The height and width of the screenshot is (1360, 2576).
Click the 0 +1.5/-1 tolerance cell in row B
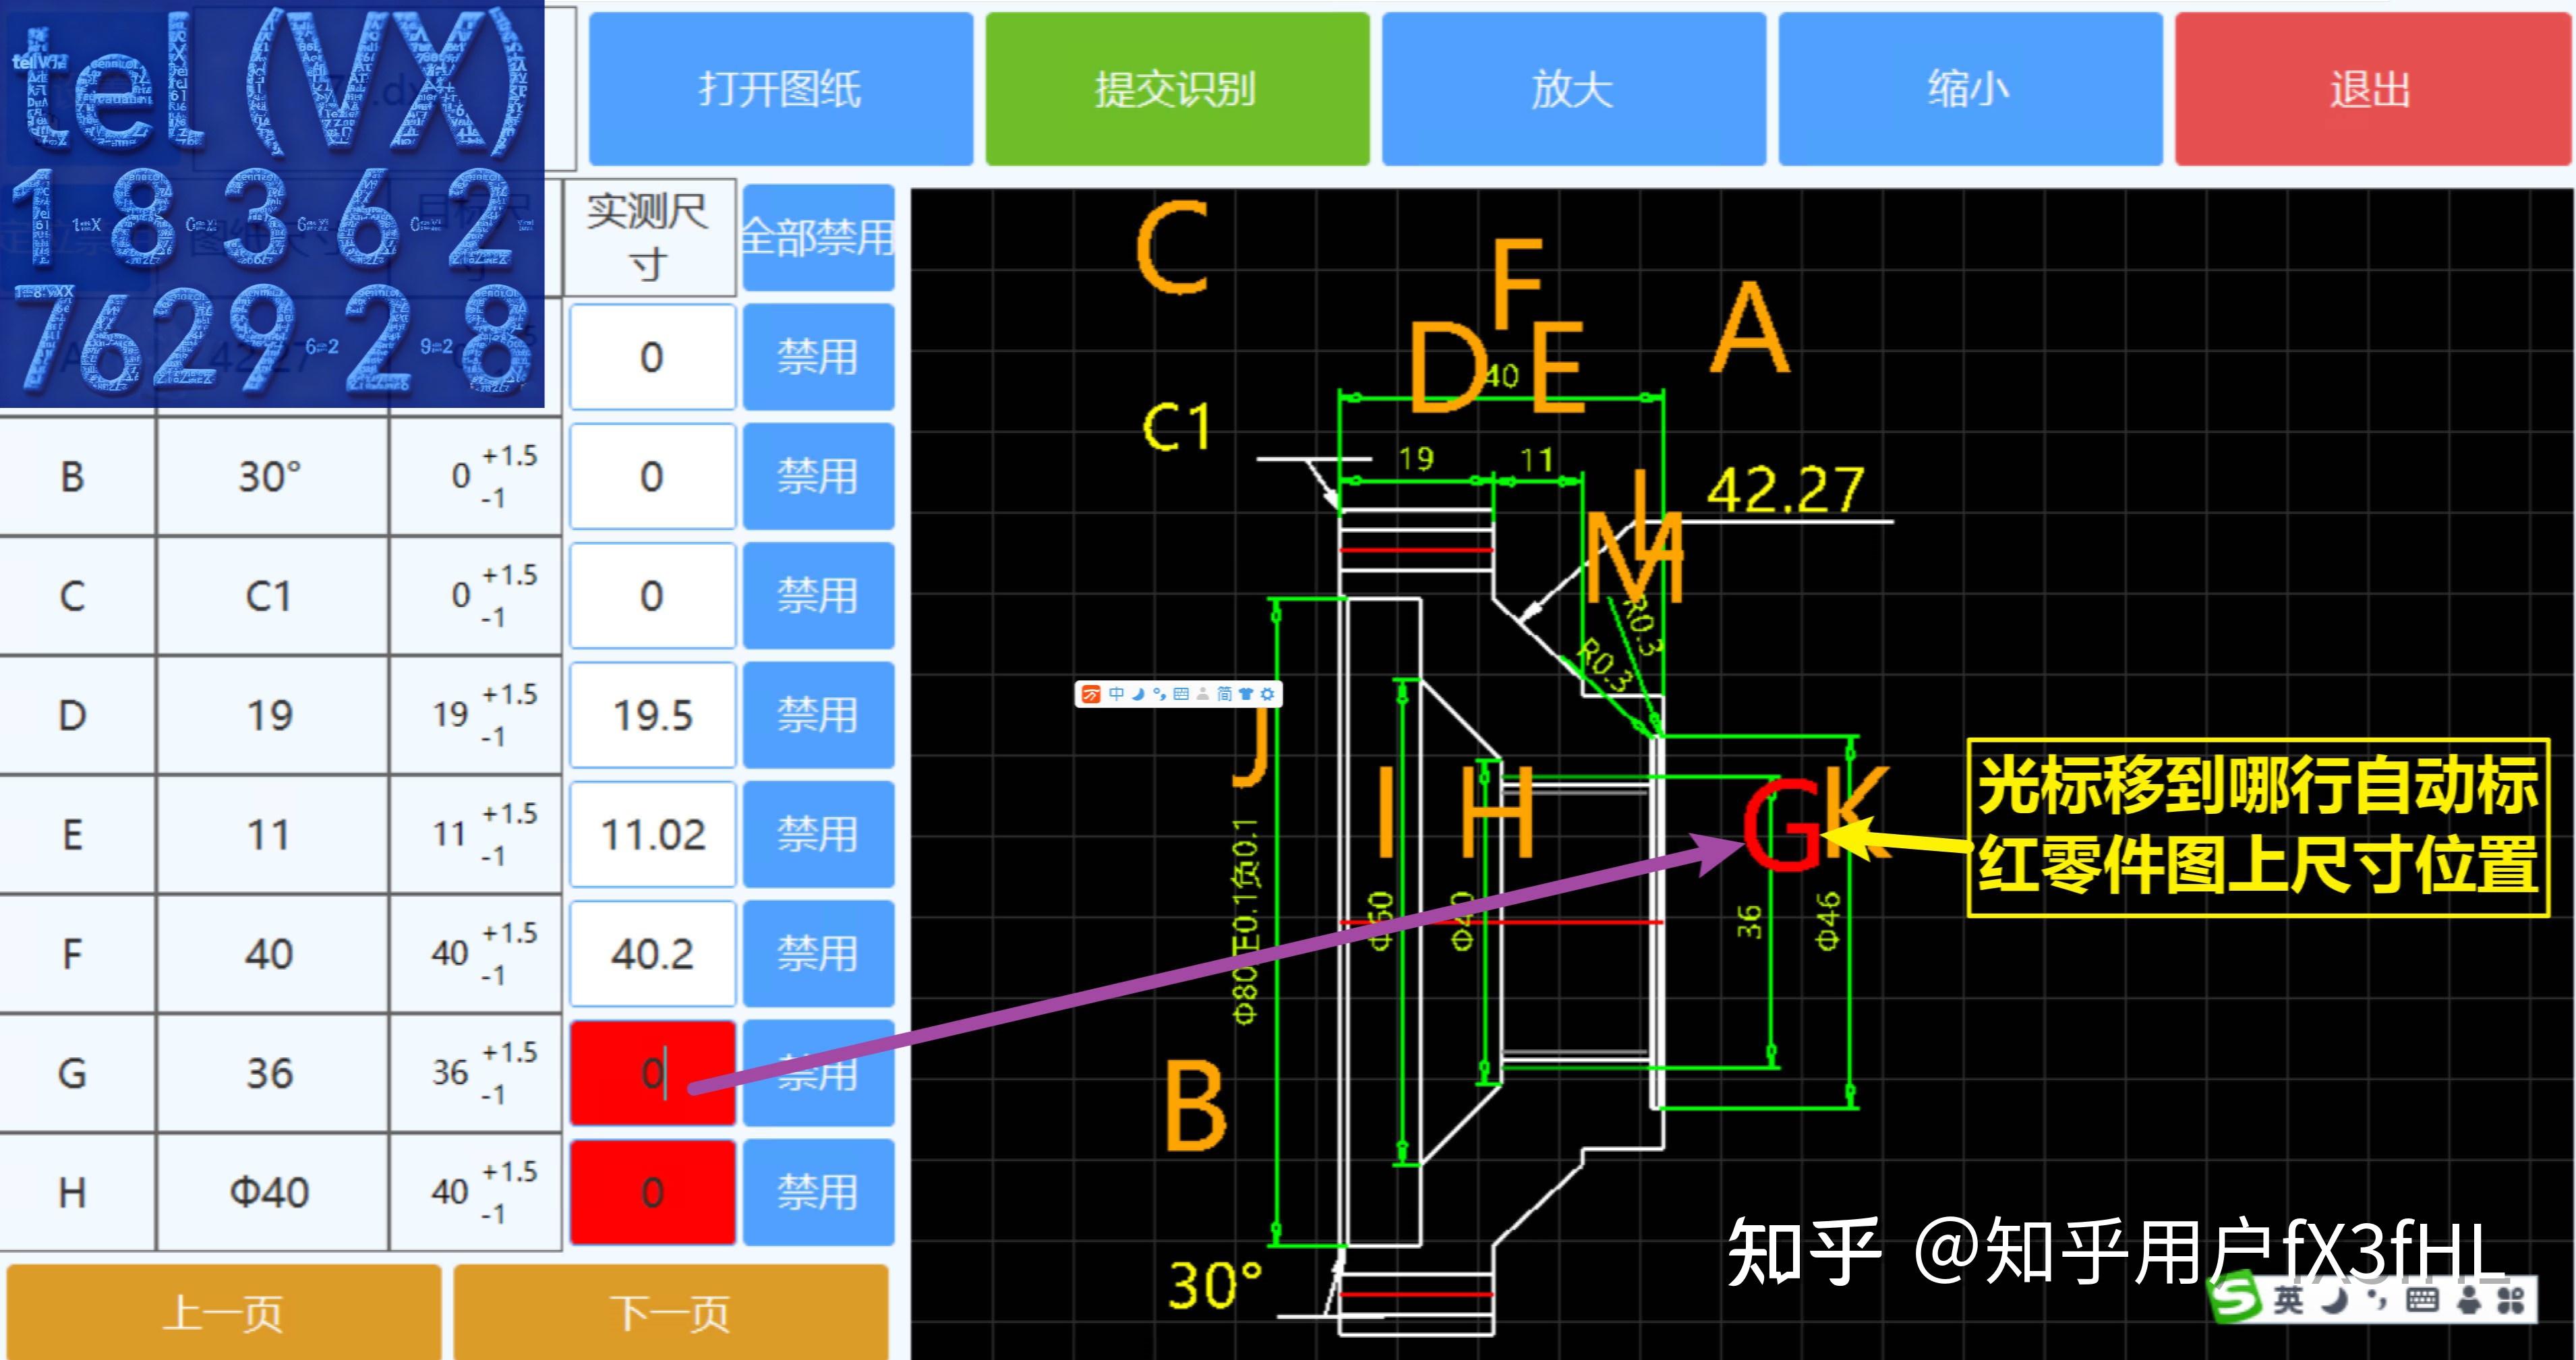(476, 476)
